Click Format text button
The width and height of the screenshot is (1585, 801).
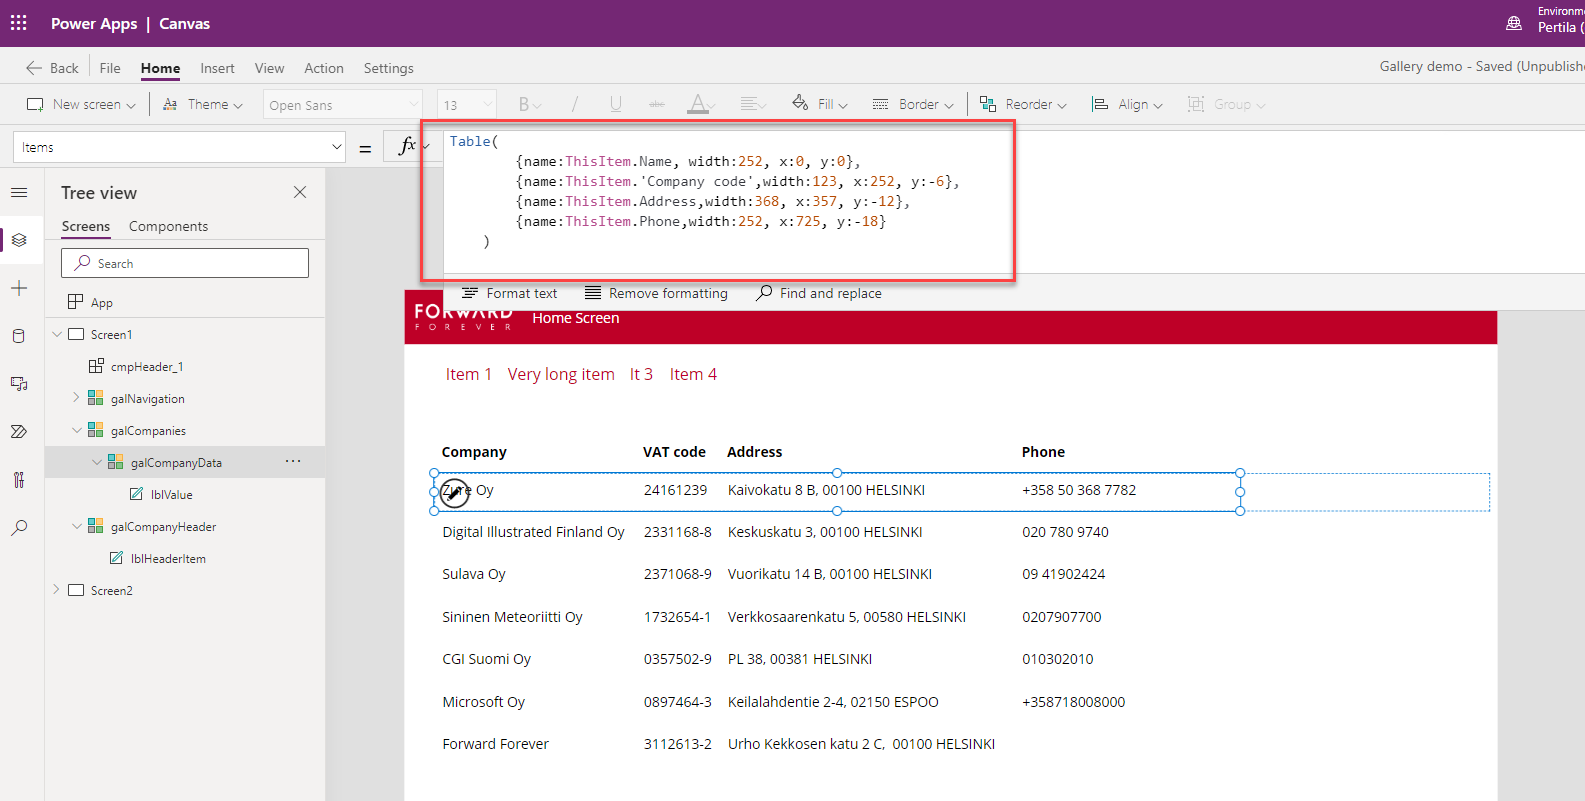[510, 293]
